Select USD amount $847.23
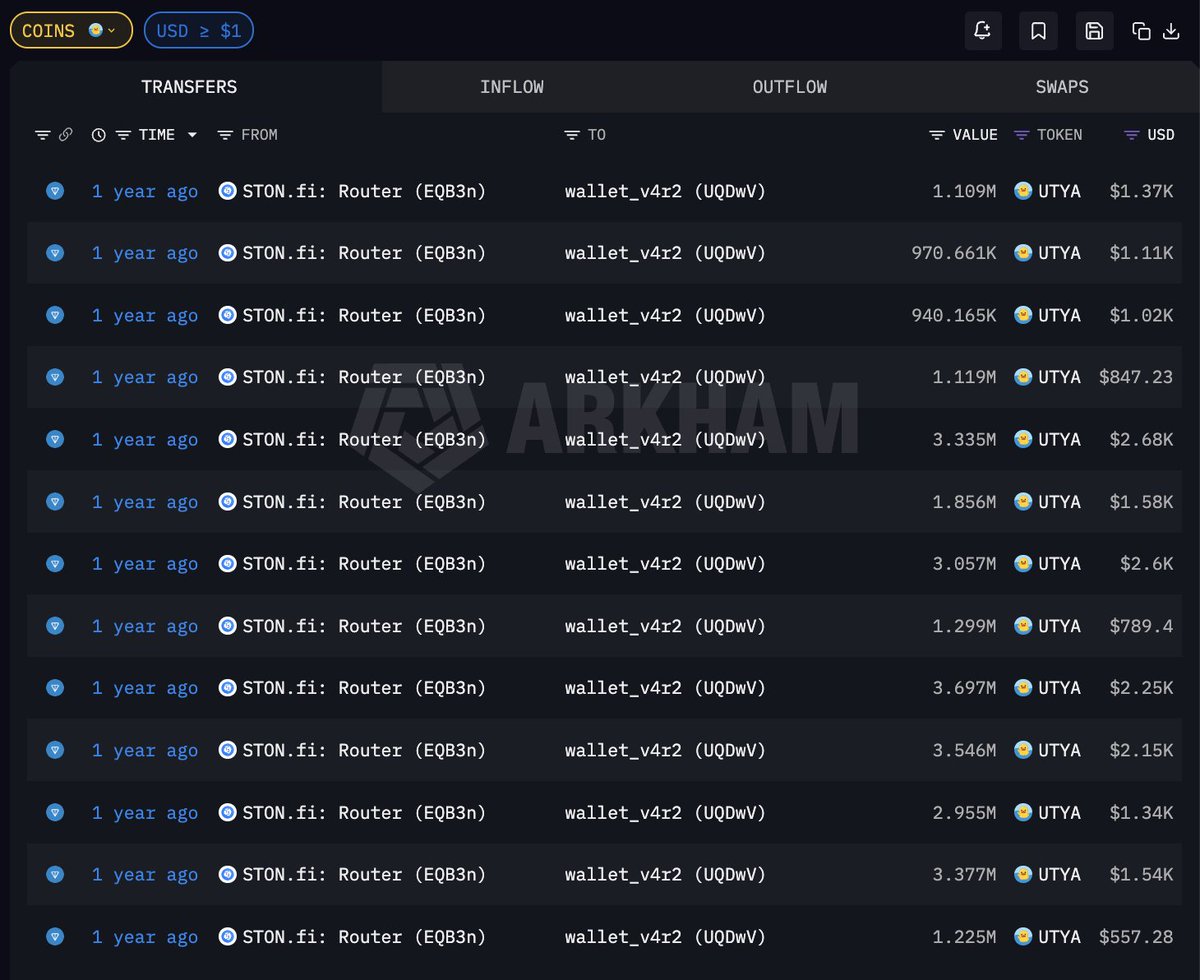 point(1136,377)
